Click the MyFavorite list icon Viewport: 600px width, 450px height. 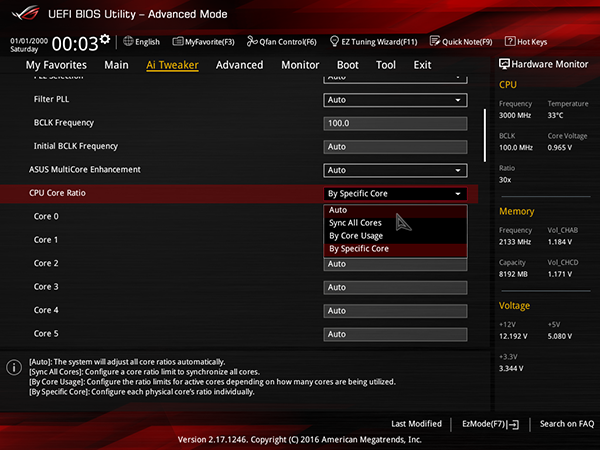pos(178,41)
